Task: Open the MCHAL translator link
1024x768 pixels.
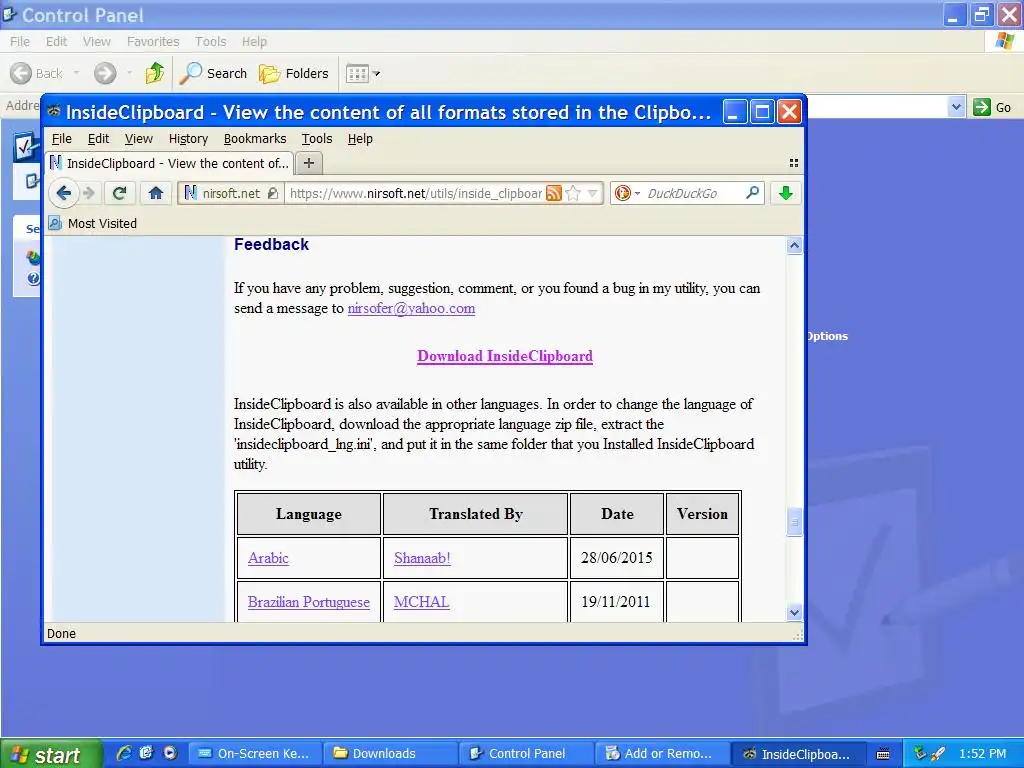Action: click(x=421, y=601)
